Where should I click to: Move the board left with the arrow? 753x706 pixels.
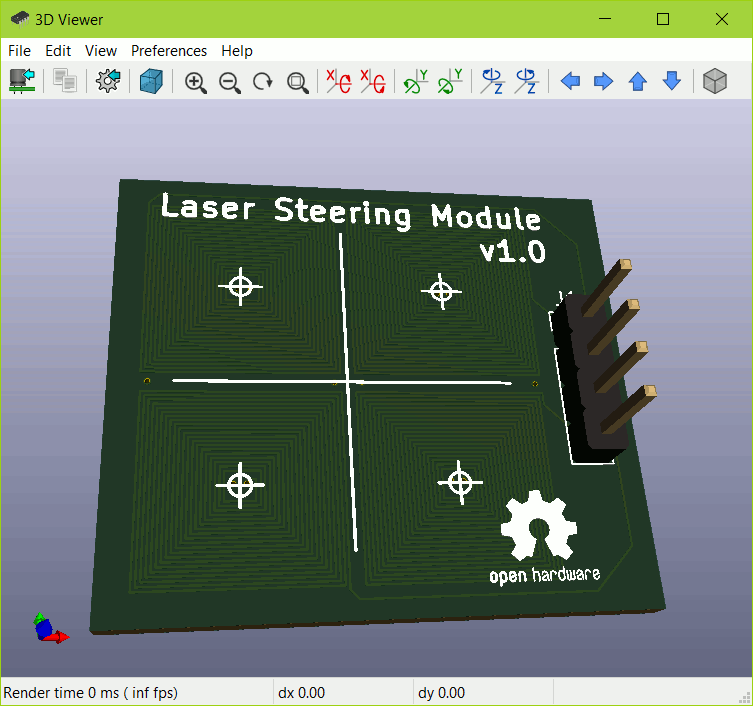(x=570, y=82)
